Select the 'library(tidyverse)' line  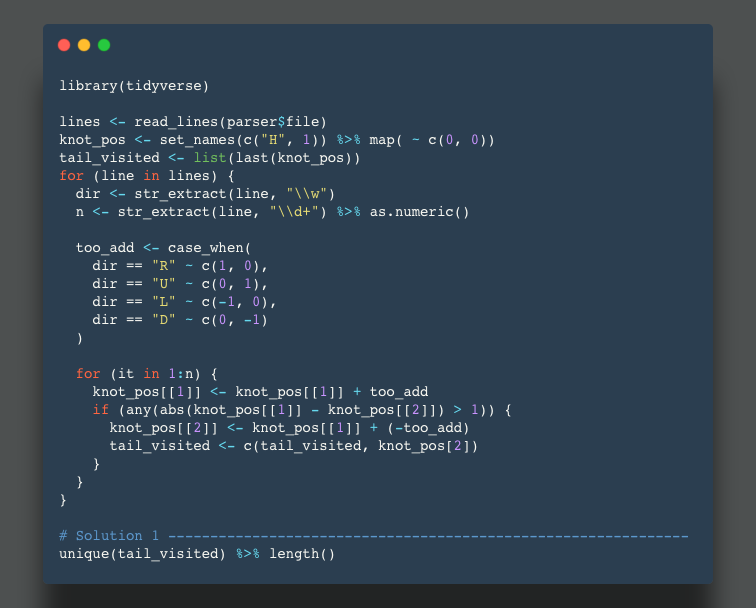click(134, 86)
